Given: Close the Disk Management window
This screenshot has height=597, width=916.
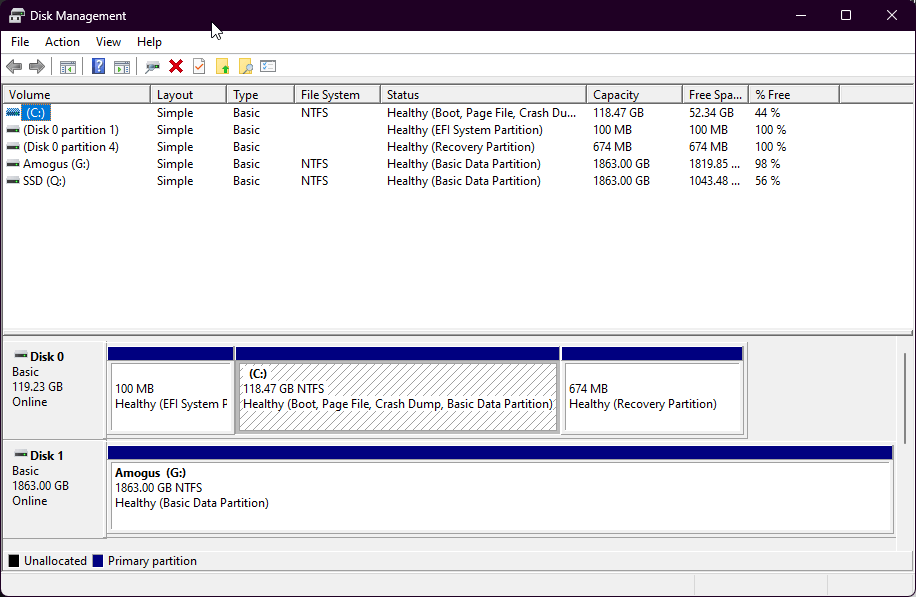Looking at the screenshot, I should pyautogui.click(x=892, y=15).
